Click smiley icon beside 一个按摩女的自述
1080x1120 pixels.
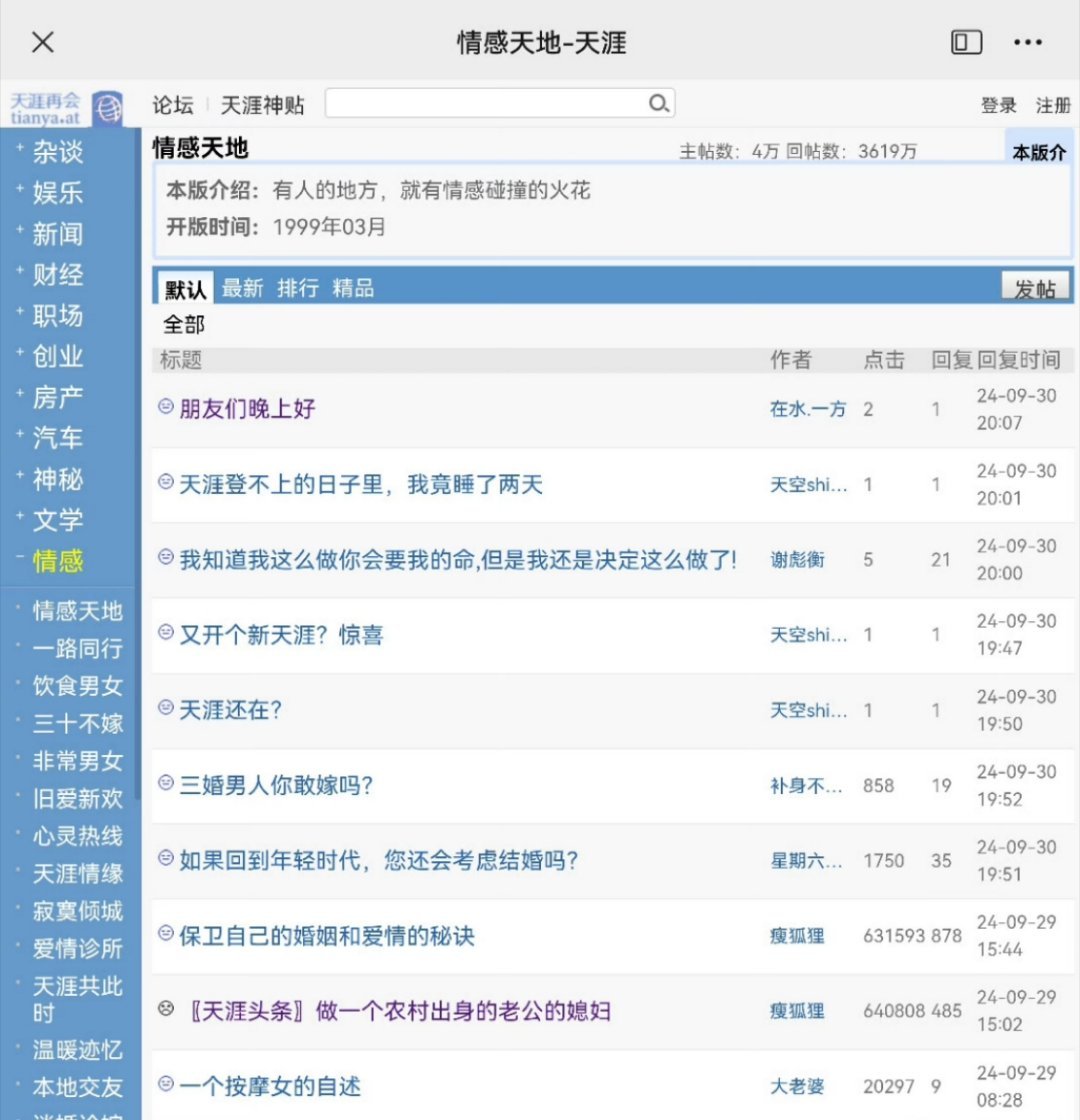point(166,1084)
